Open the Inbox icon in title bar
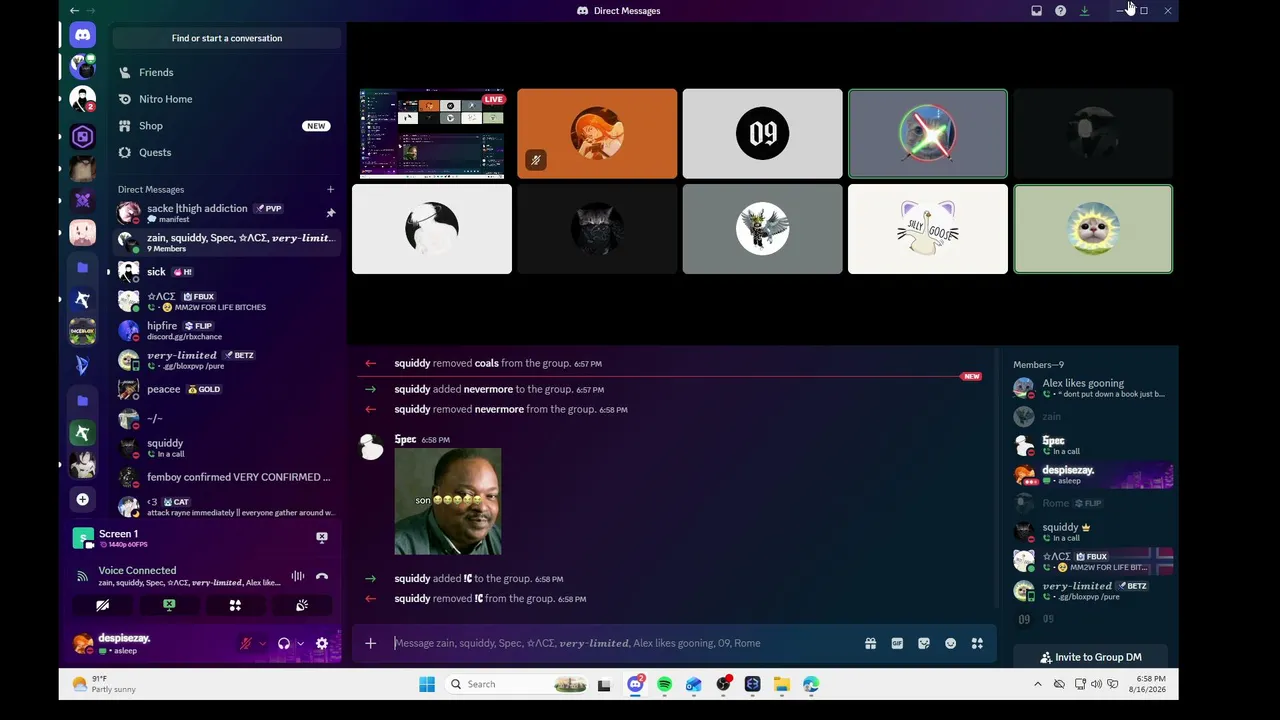Screen dimensions: 1280x720 coord(1037,11)
